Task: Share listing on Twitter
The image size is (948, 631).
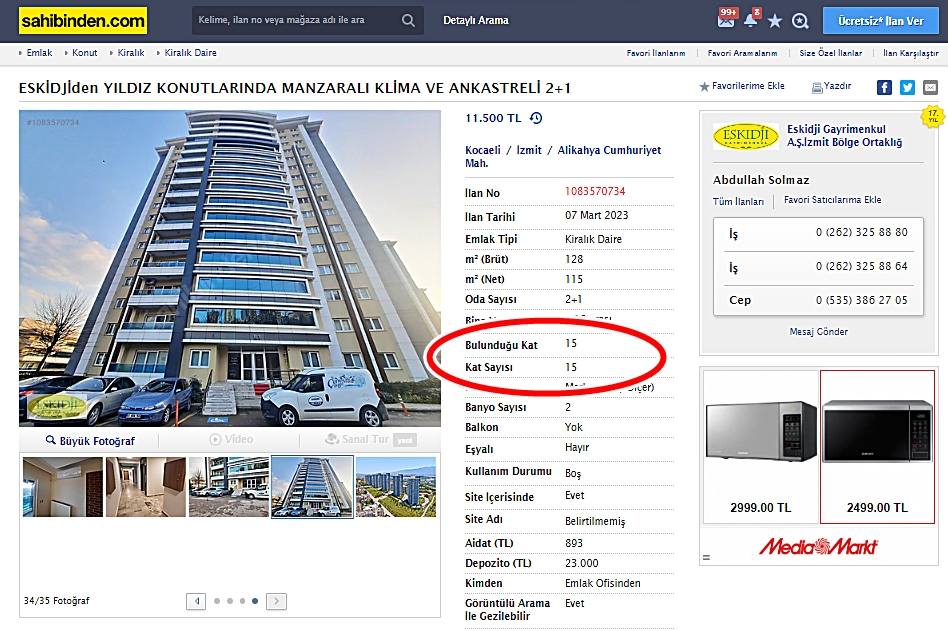Action: [x=907, y=88]
